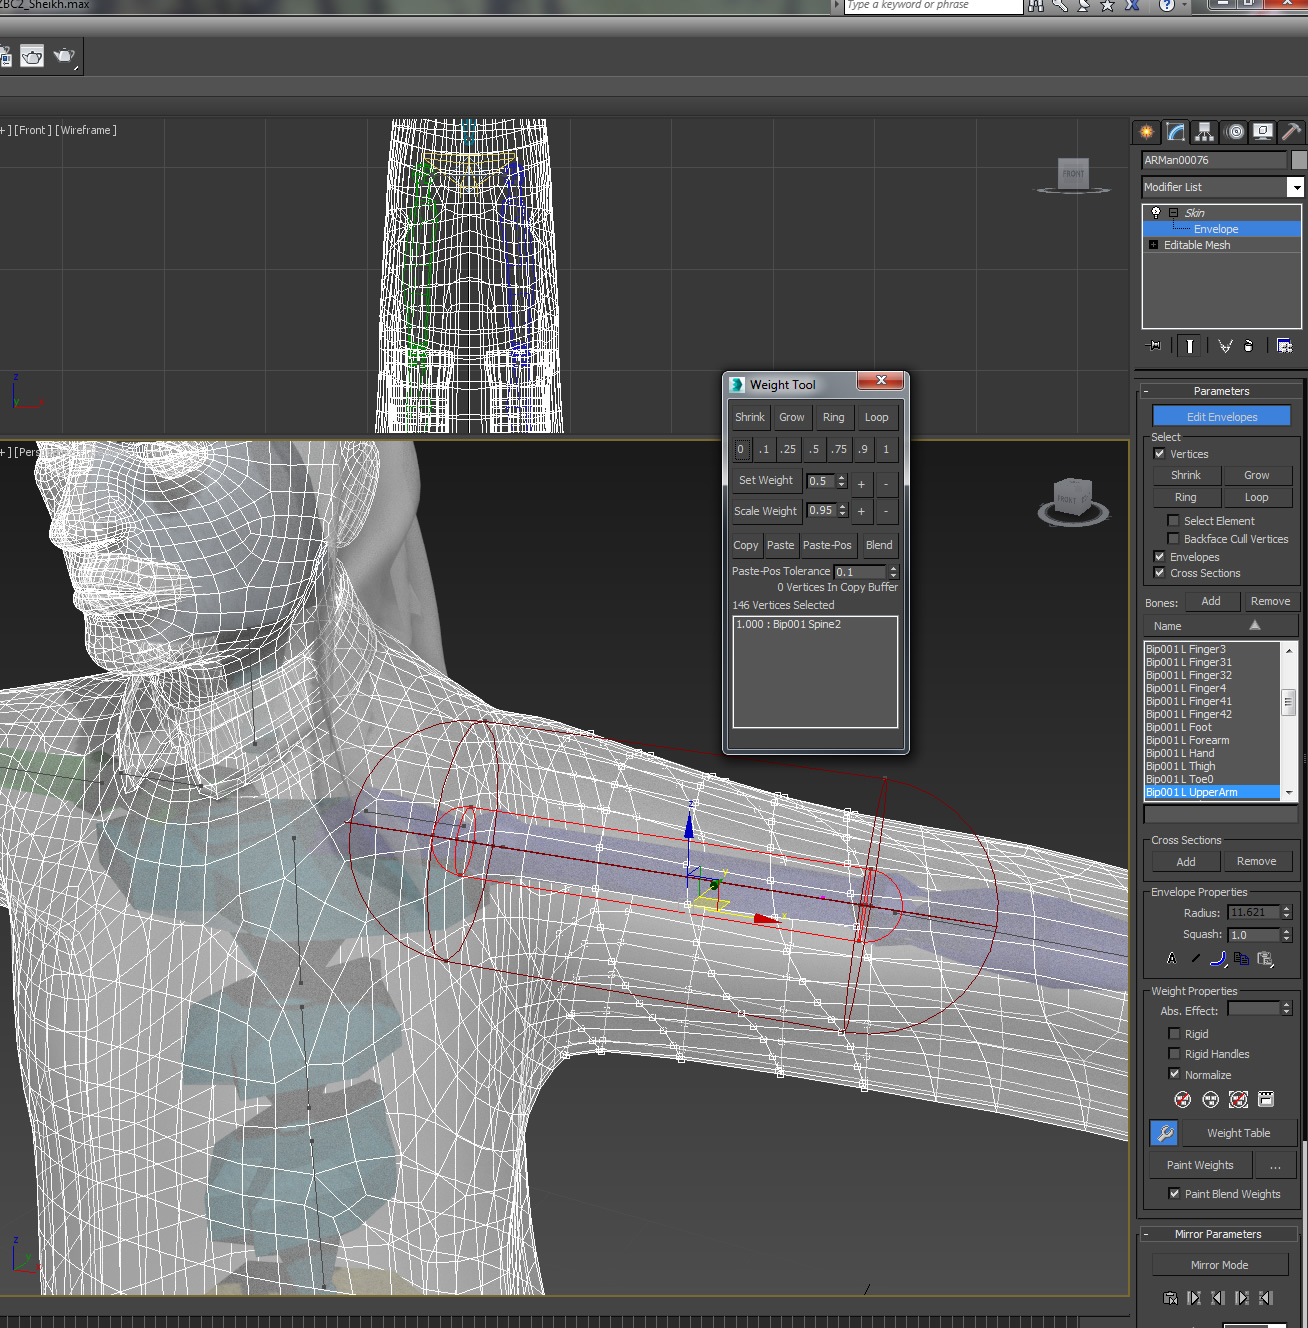This screenshot has width=1308, height=1328.
Task: Switch to the Display panel icon
Action: point(1262,131)
